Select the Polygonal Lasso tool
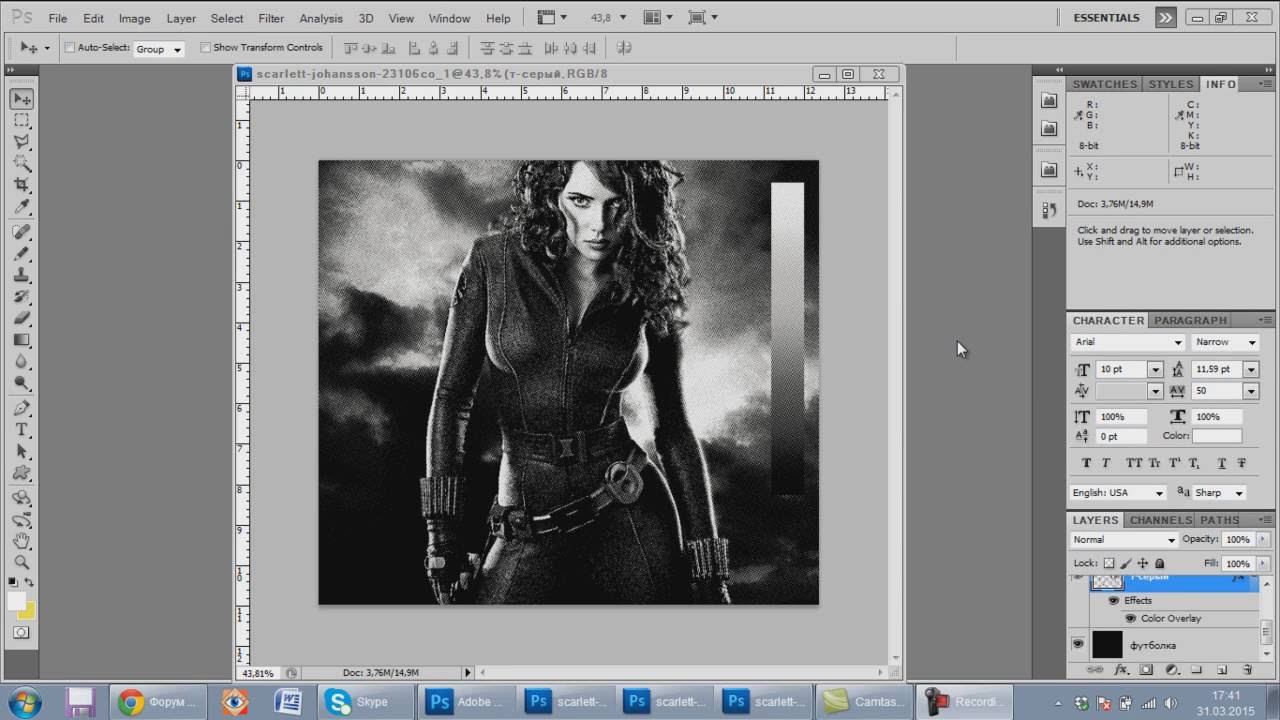 (x=22, y=142)
